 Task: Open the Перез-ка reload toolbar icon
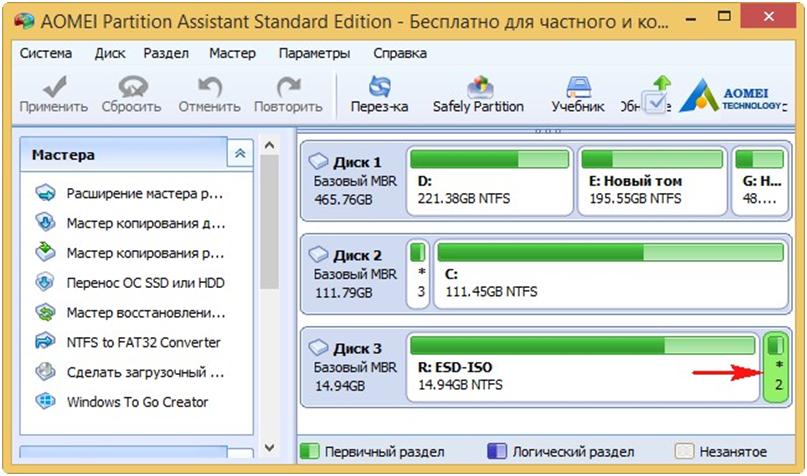coord(379,86)
